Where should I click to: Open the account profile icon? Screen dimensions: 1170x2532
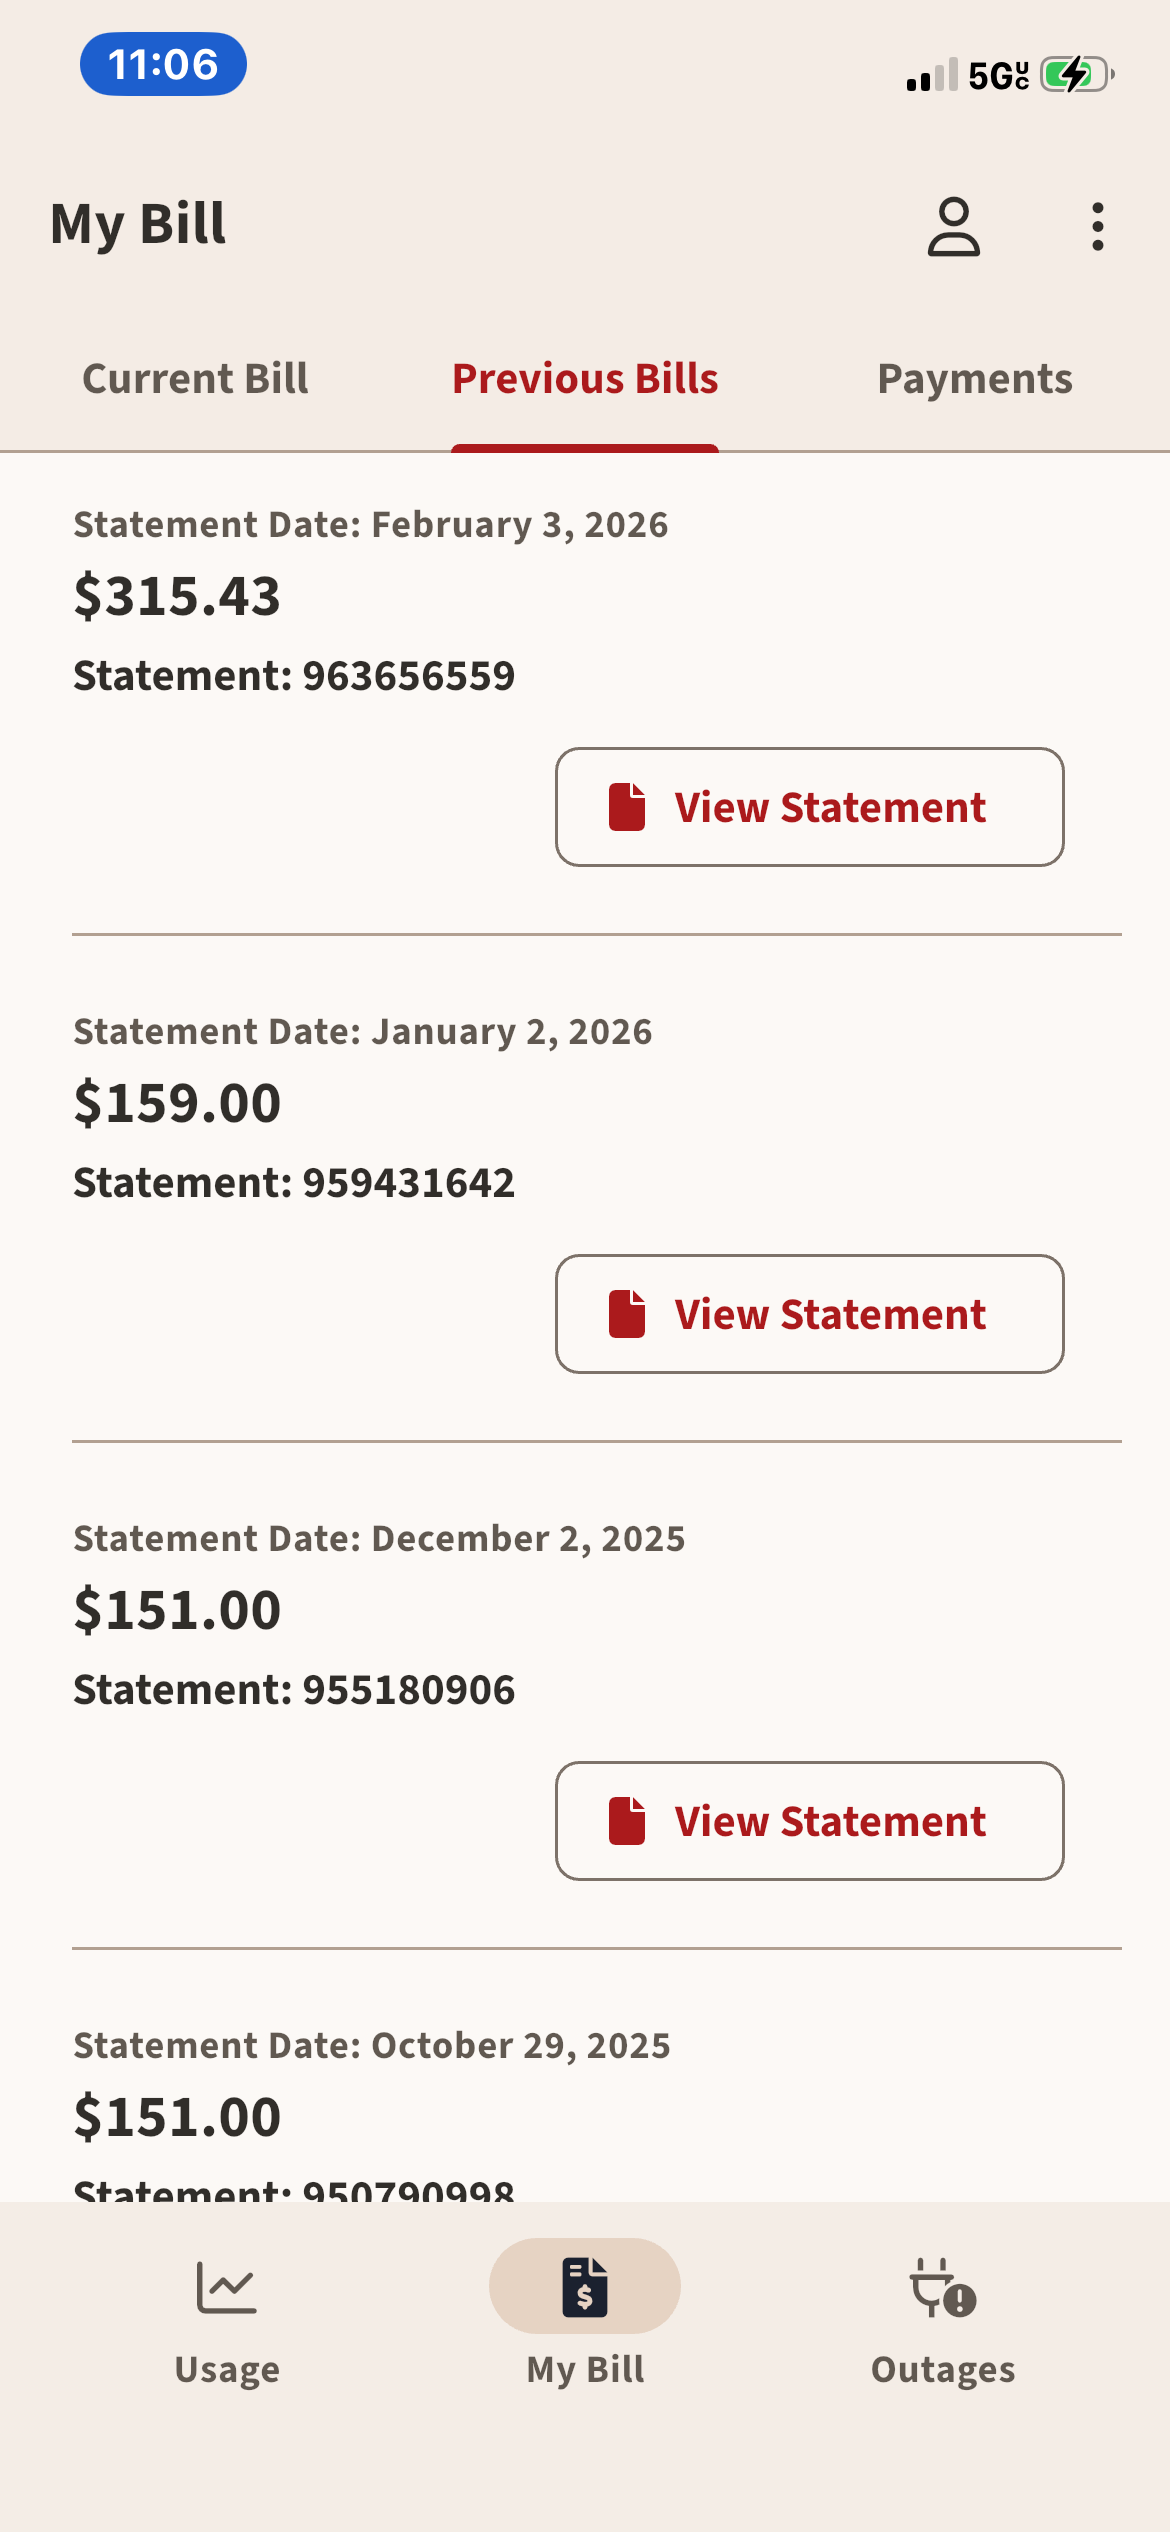tap(953, 227)
